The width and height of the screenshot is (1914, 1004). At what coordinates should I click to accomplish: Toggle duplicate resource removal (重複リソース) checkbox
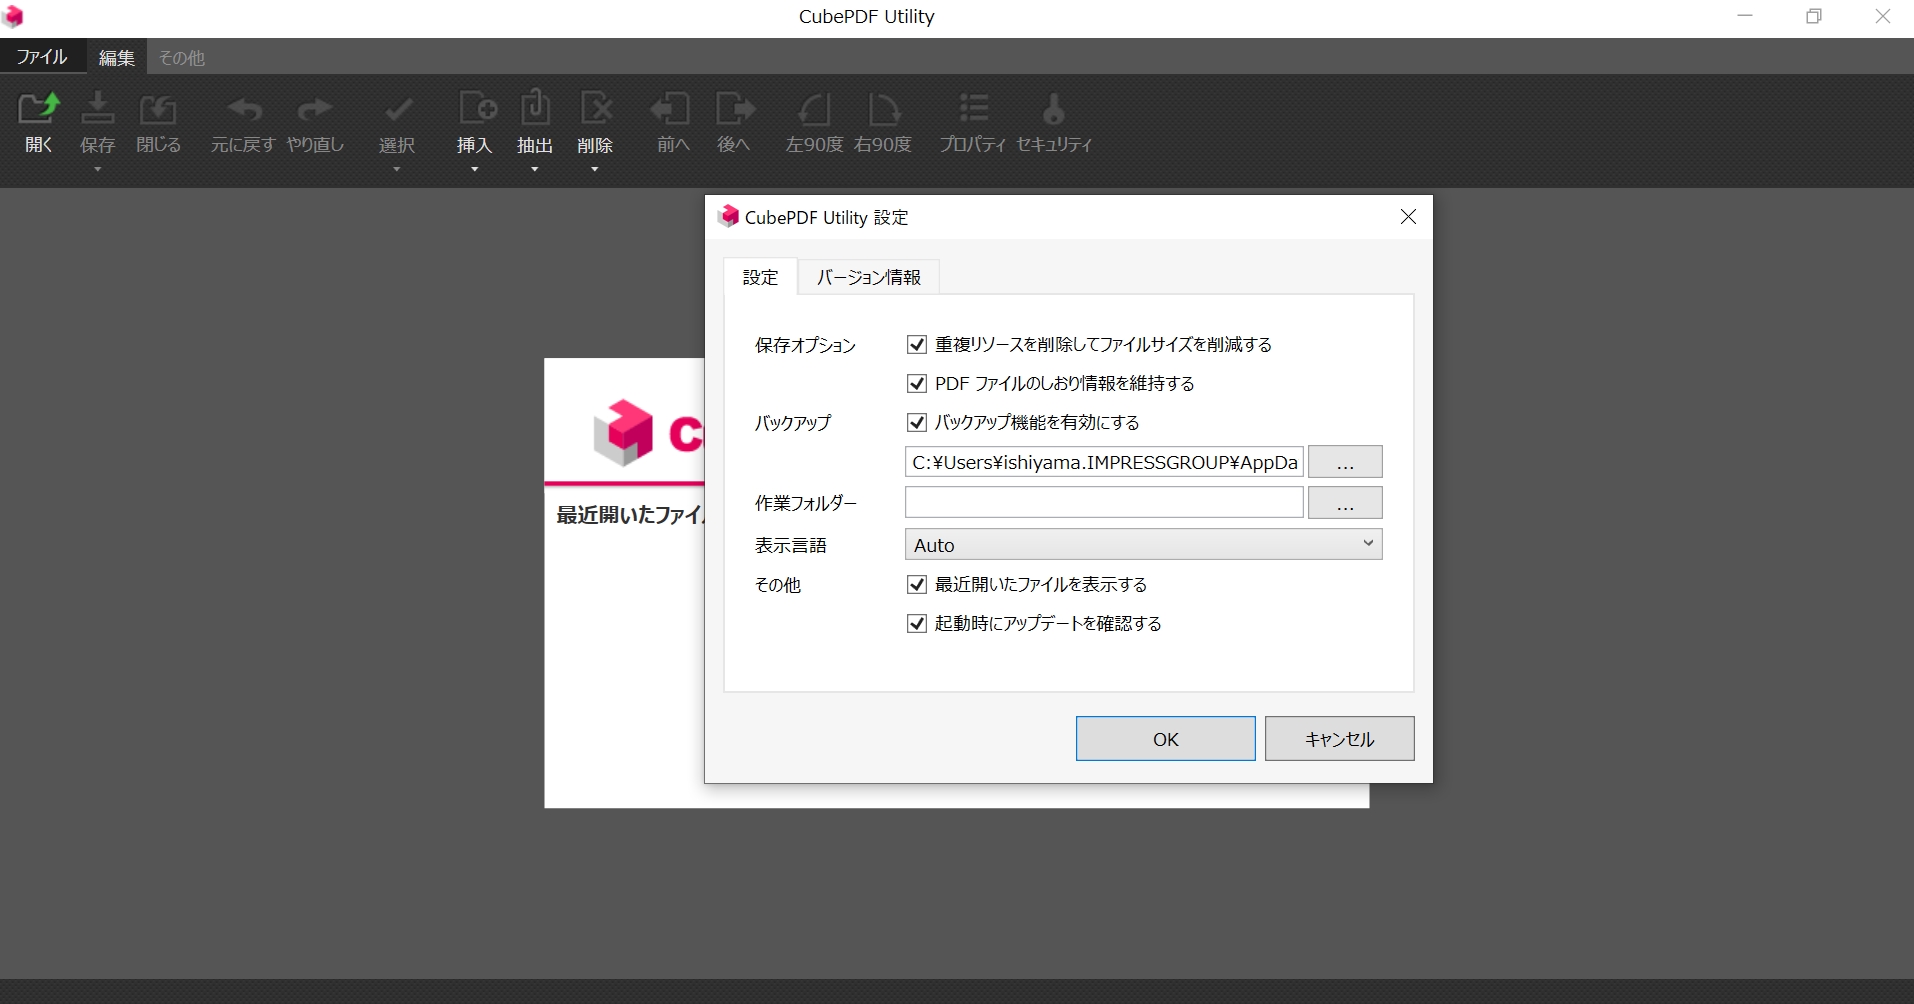[x=916, y=344]
